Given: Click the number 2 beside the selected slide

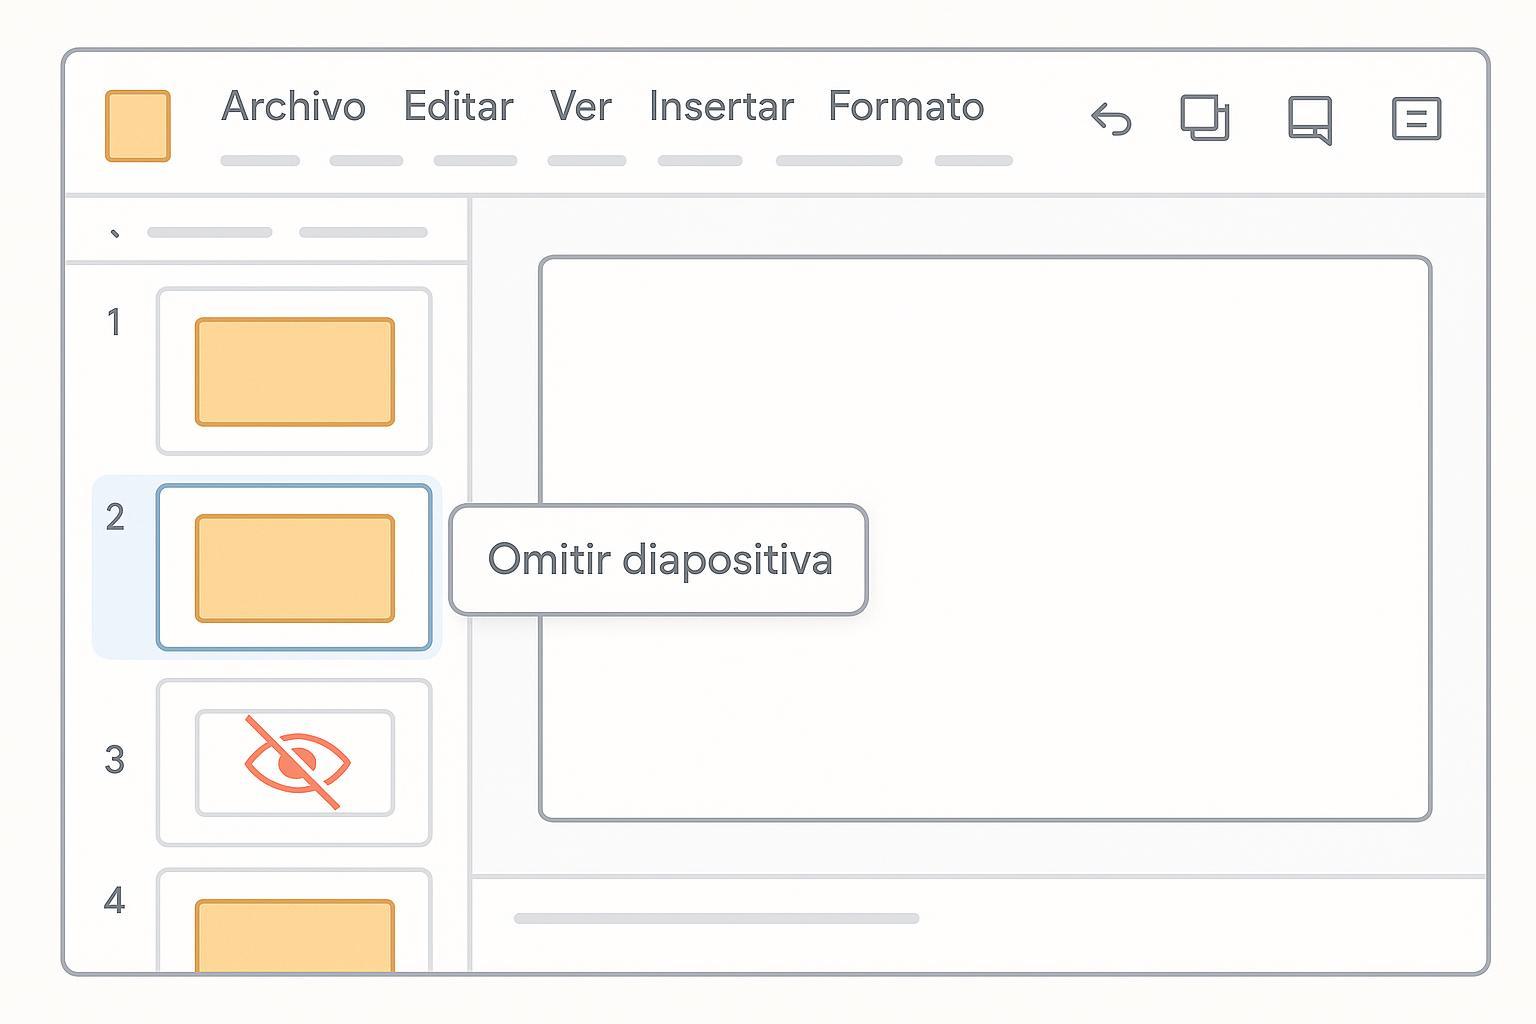Looking at the screenshot, I should (115, 517).
